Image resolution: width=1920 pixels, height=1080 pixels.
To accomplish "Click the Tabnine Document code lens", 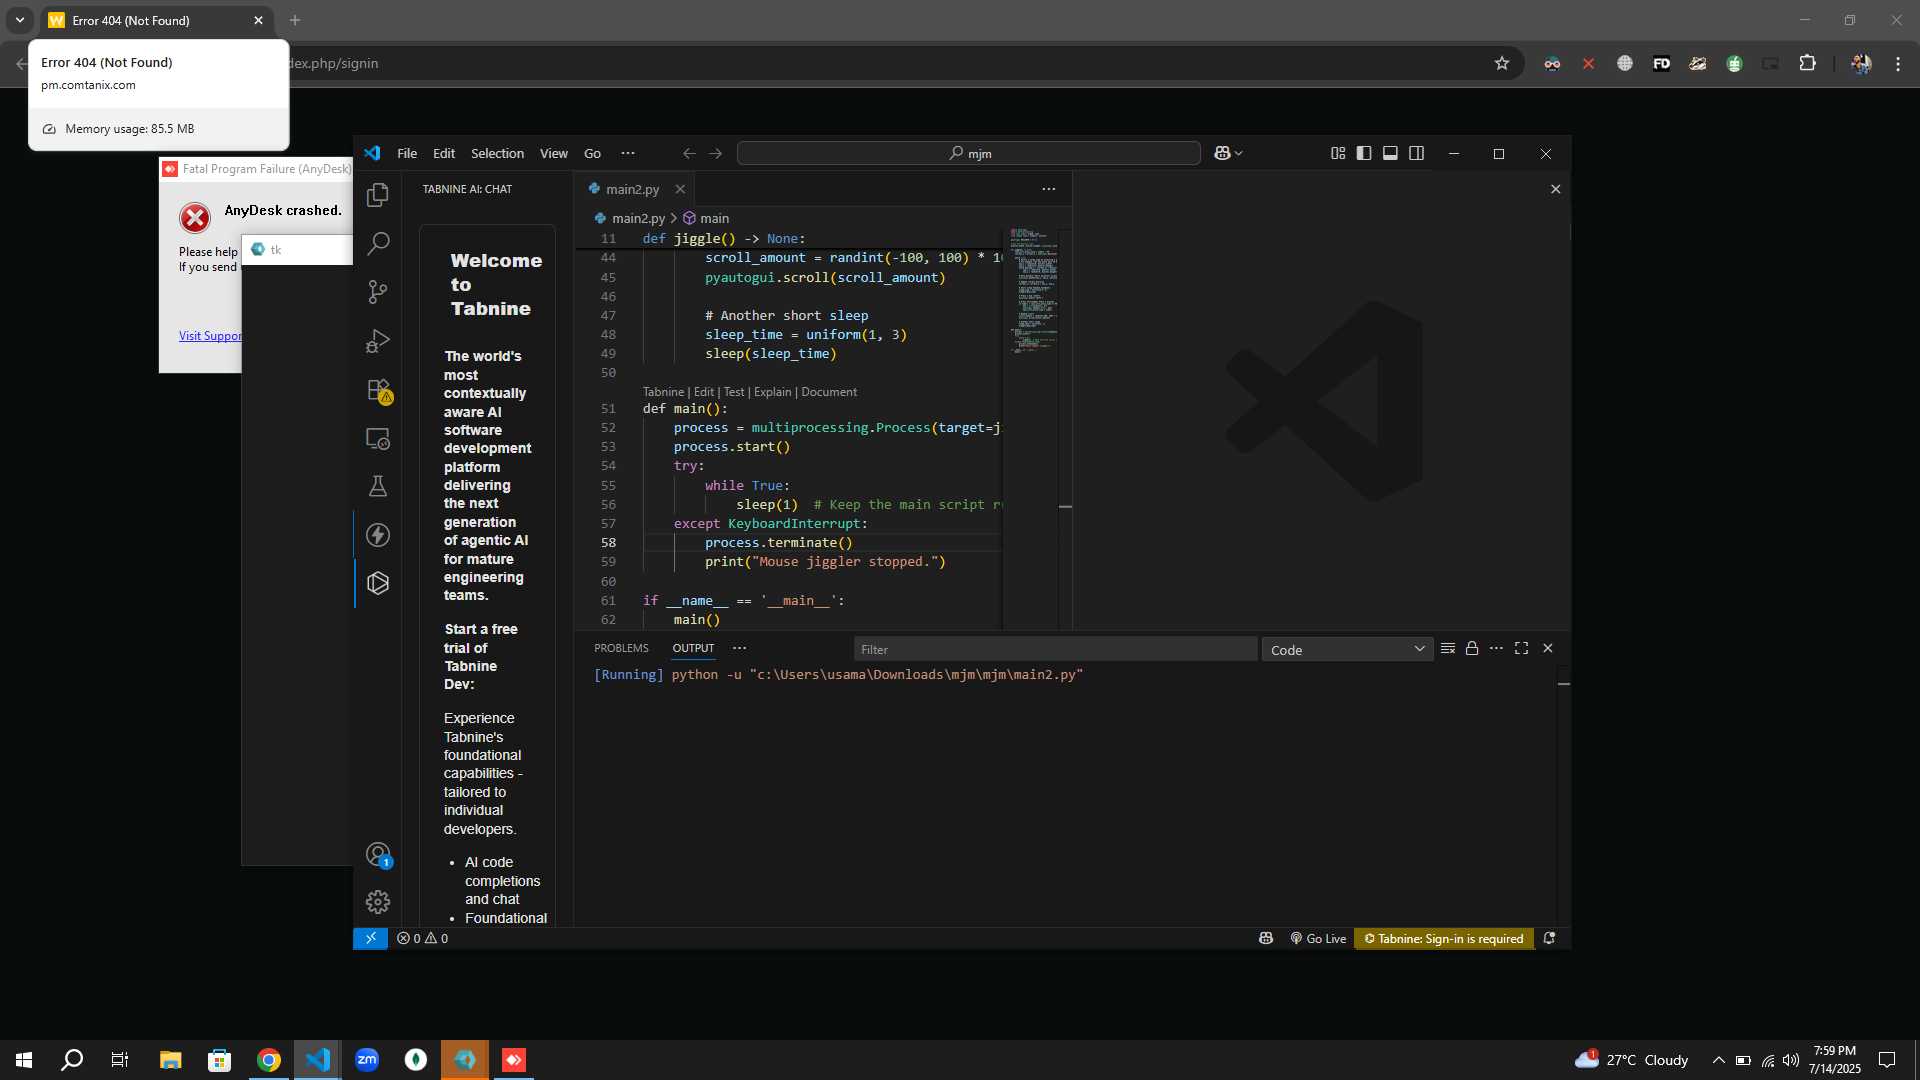I will 829,392.
